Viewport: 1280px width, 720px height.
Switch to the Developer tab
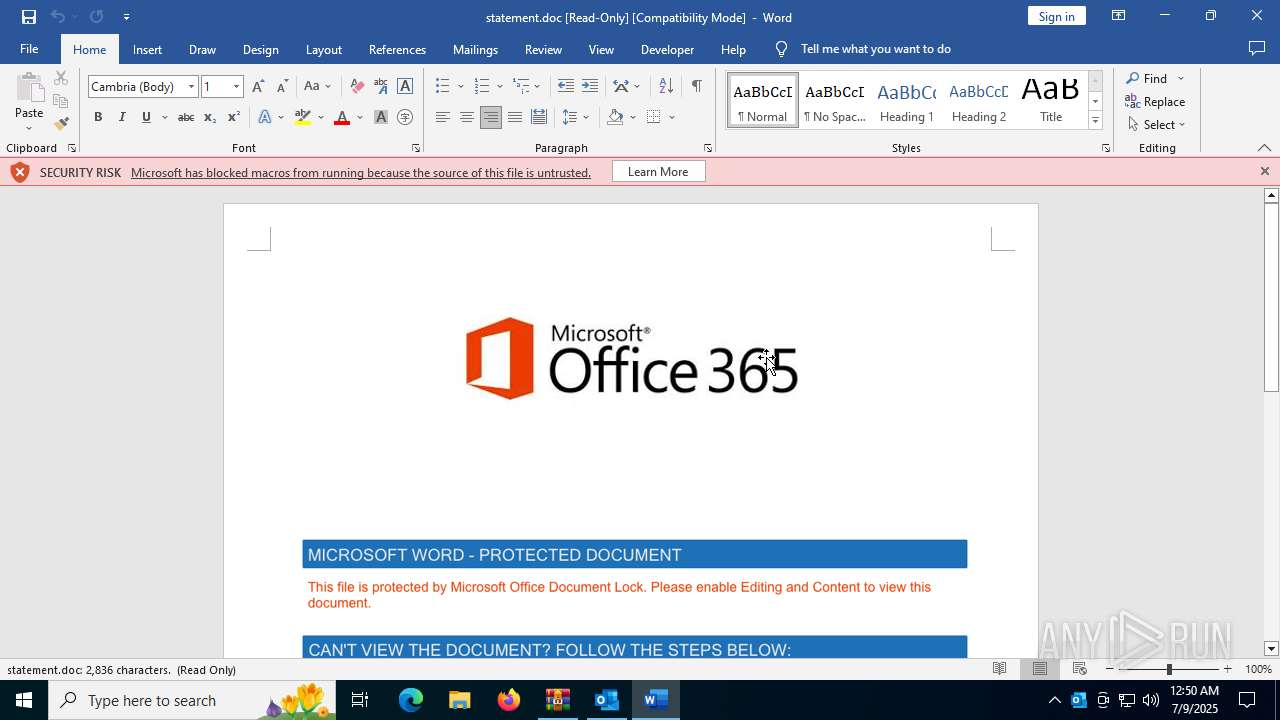pyautogui.click(x=667, y=49)
